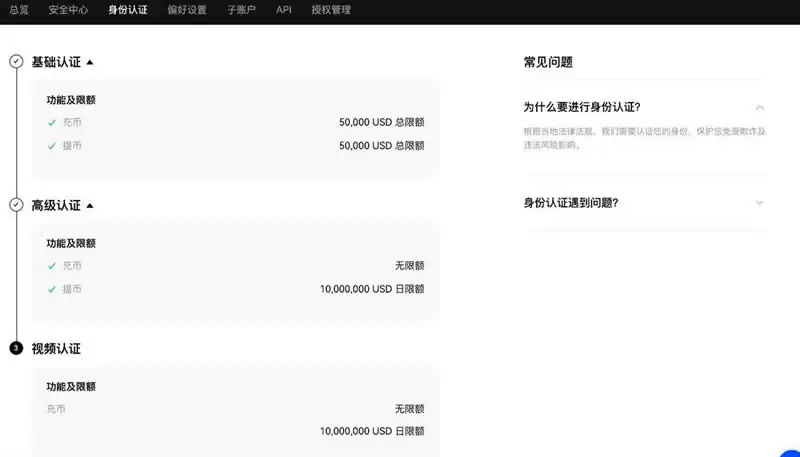Click the green check next to 提币 under 高级认证

pos(52,289)
